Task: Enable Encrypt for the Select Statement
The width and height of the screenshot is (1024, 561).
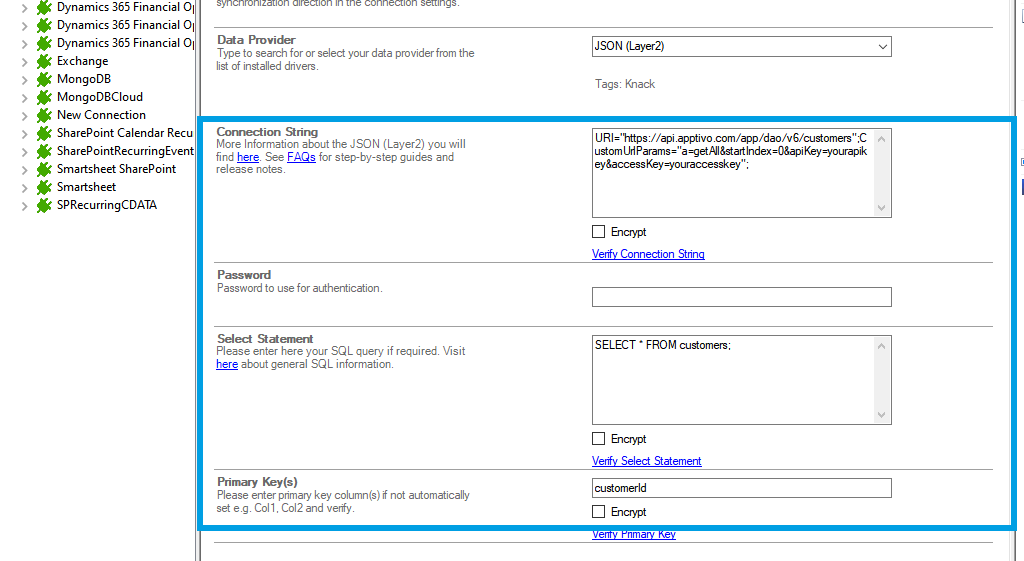Action: pyautogui.click(x=599, y=439)
